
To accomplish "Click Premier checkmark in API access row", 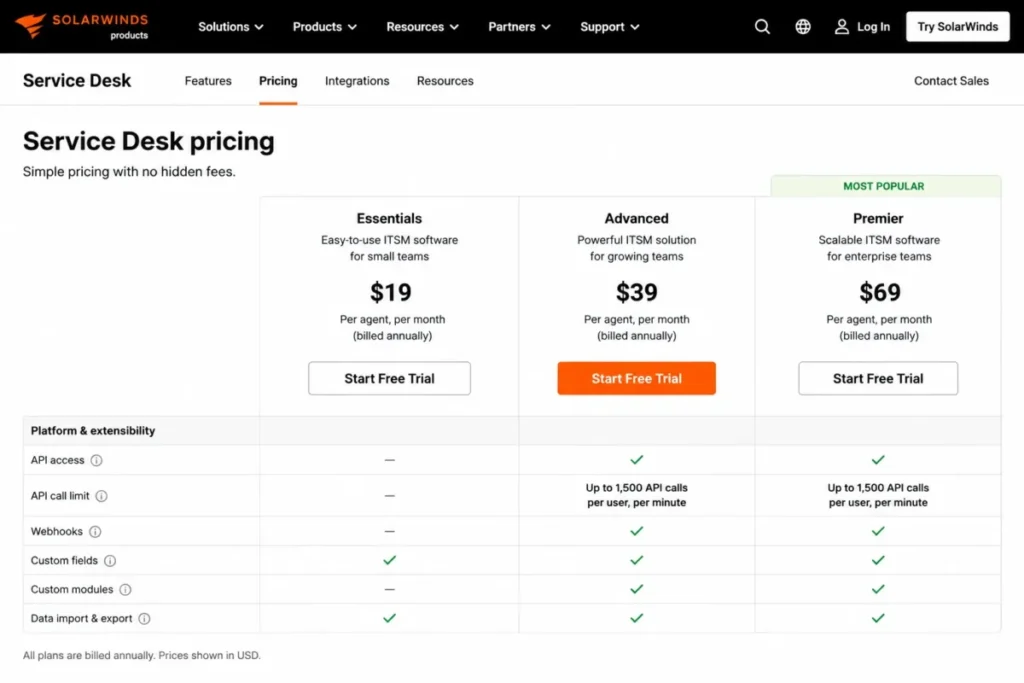I will point(878,460).
